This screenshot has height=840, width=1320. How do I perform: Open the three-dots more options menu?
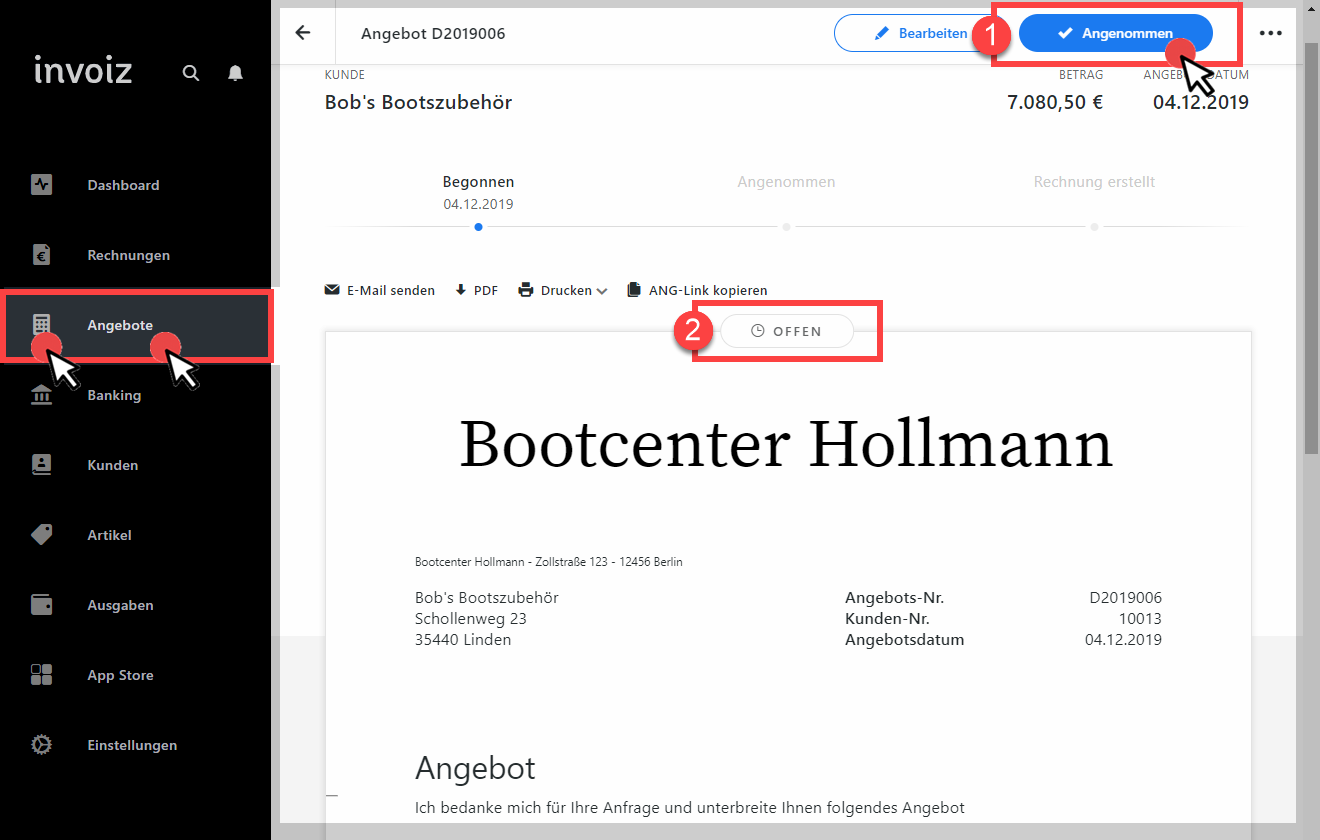(1270, 33)
